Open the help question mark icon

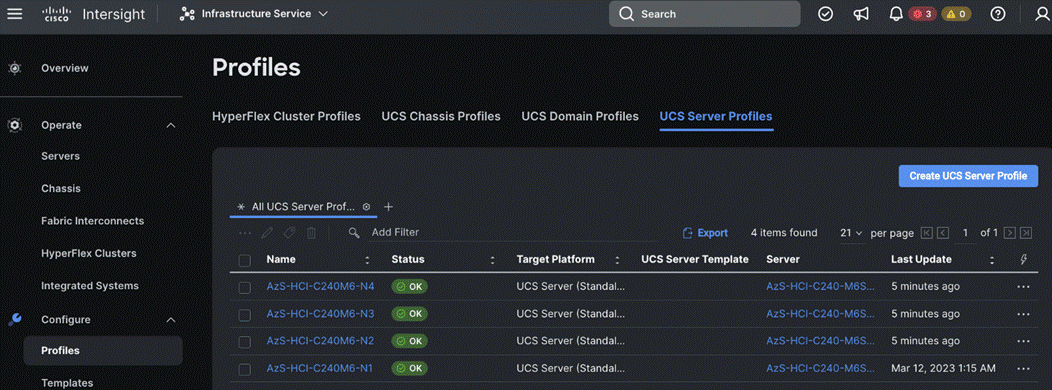tap(998, 13)
